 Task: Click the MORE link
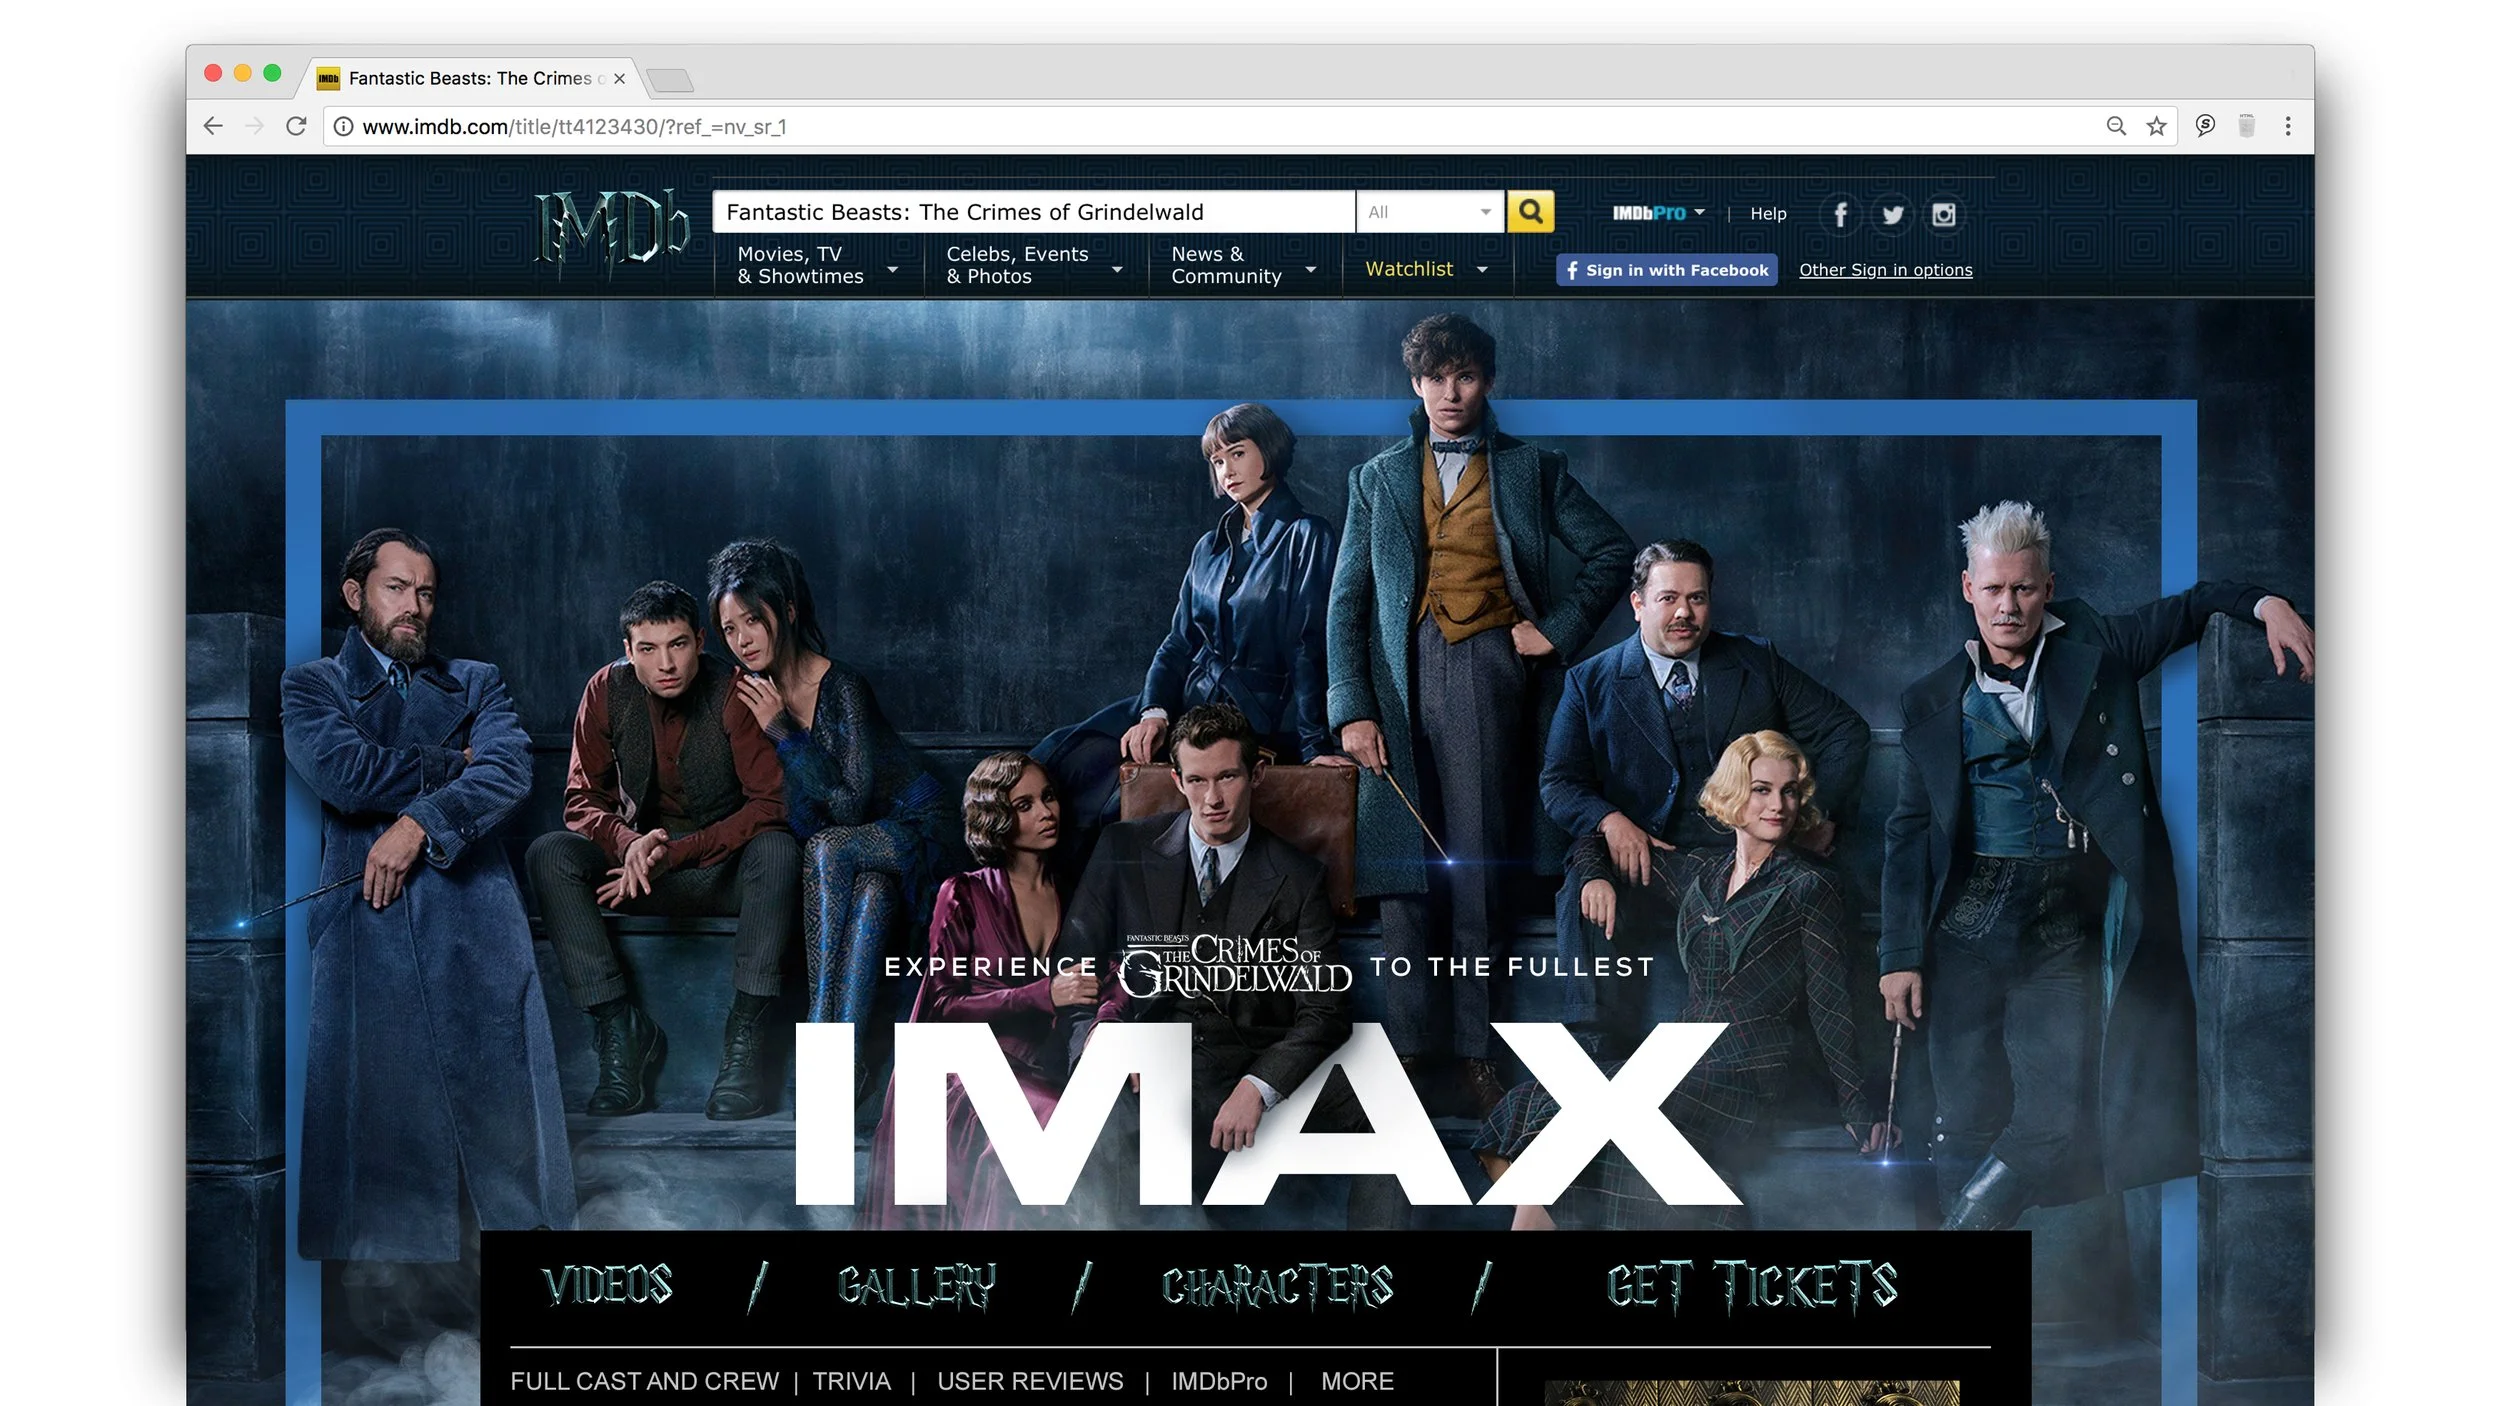pyautogui.click(x=1357, y=1381)
